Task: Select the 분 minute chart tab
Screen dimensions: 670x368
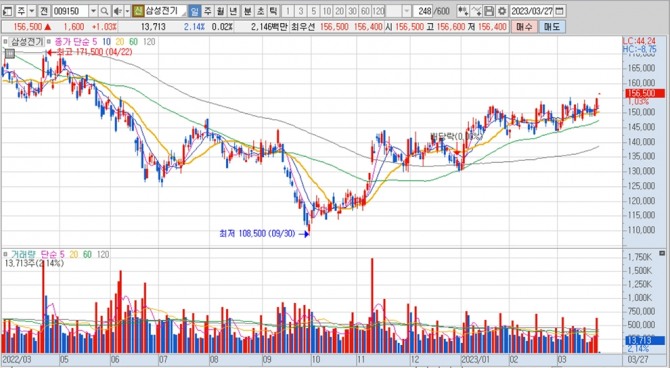Action: click(x=247, y=11)
